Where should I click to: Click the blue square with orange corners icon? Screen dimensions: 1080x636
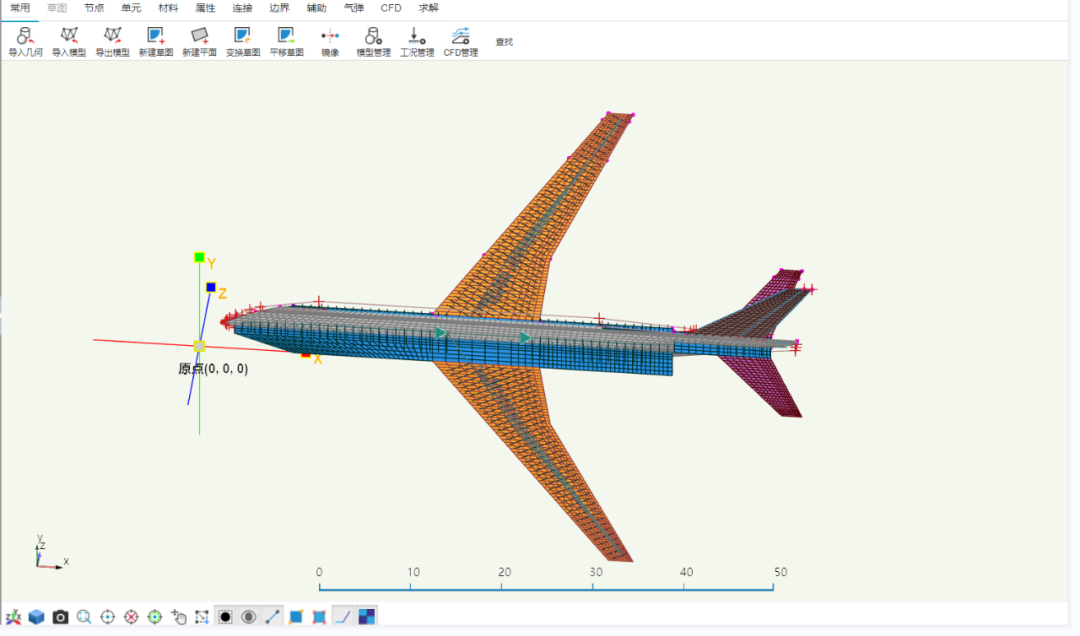(x=296, y=617)
